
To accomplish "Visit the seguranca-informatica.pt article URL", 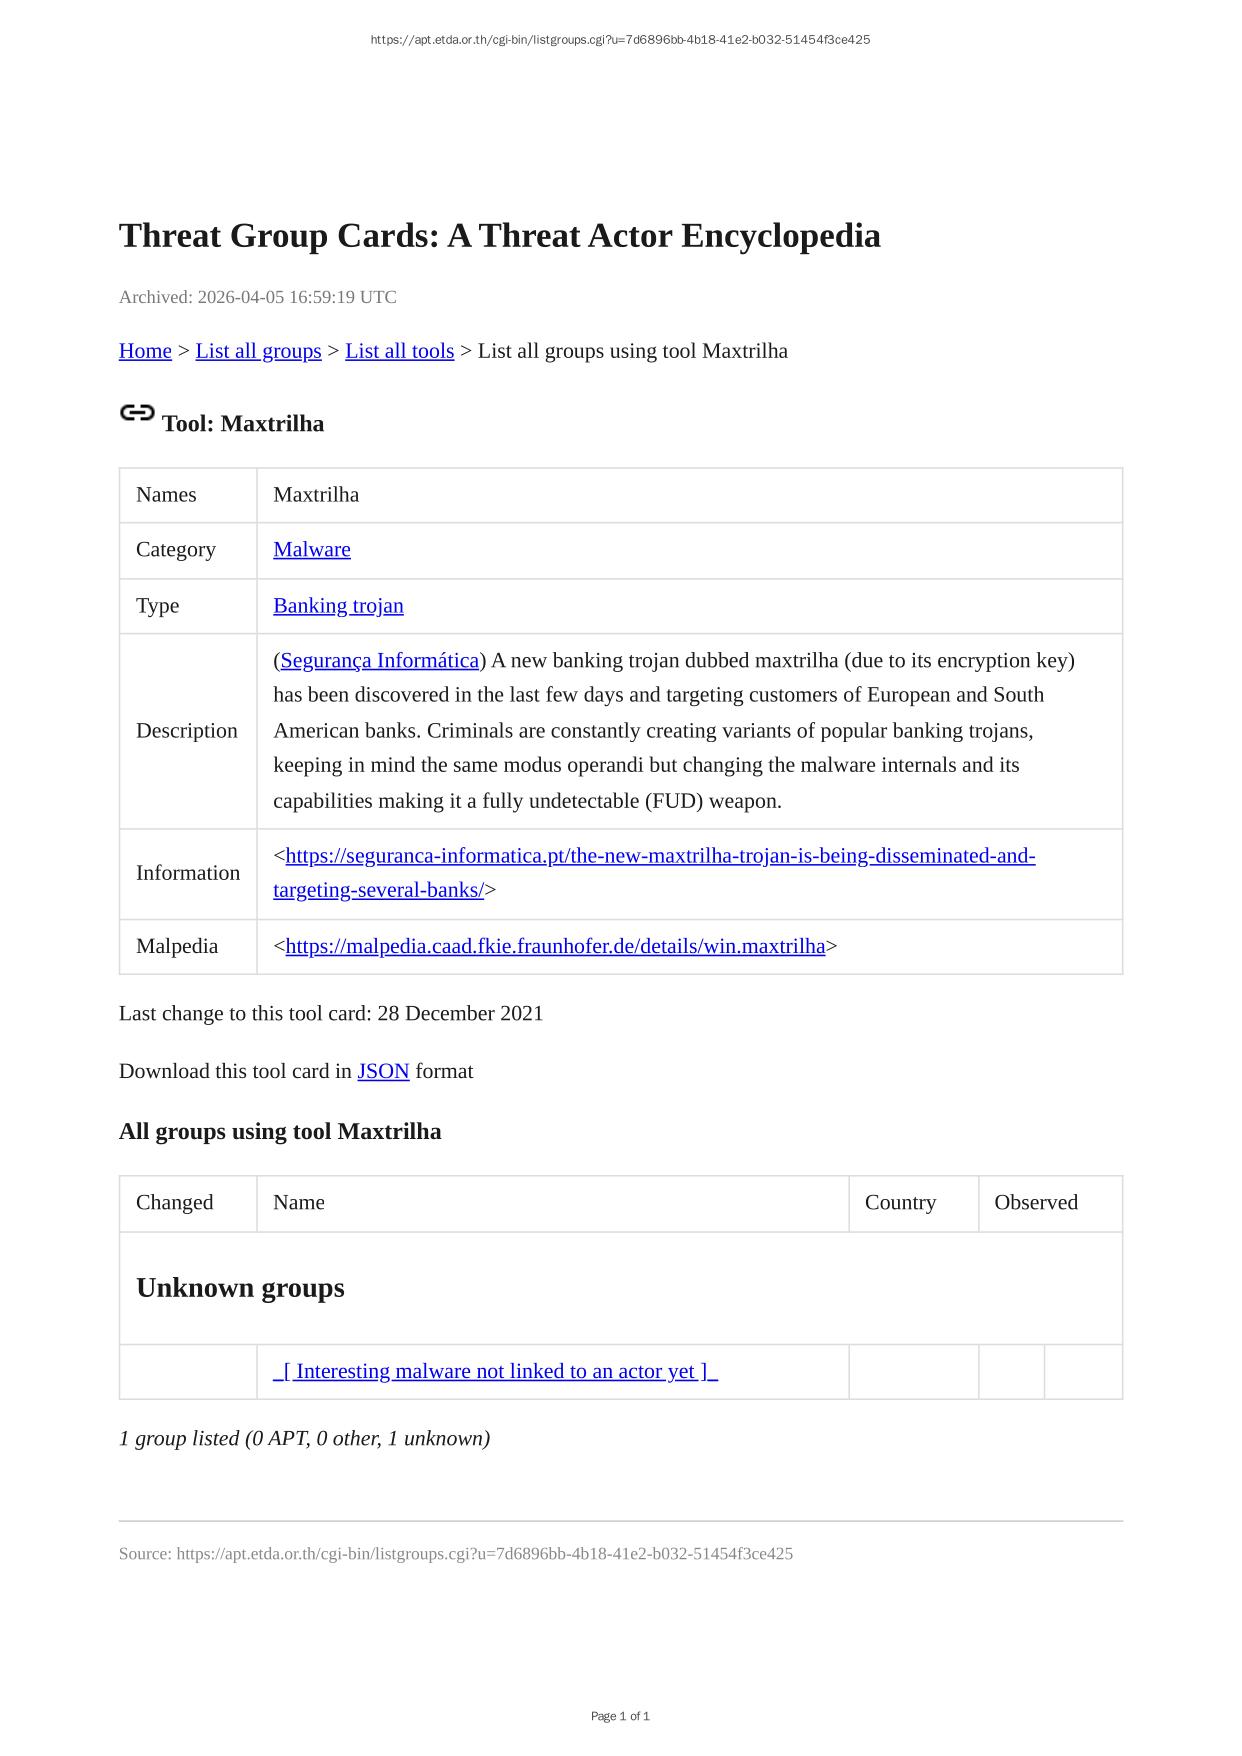I will (660, 857).
